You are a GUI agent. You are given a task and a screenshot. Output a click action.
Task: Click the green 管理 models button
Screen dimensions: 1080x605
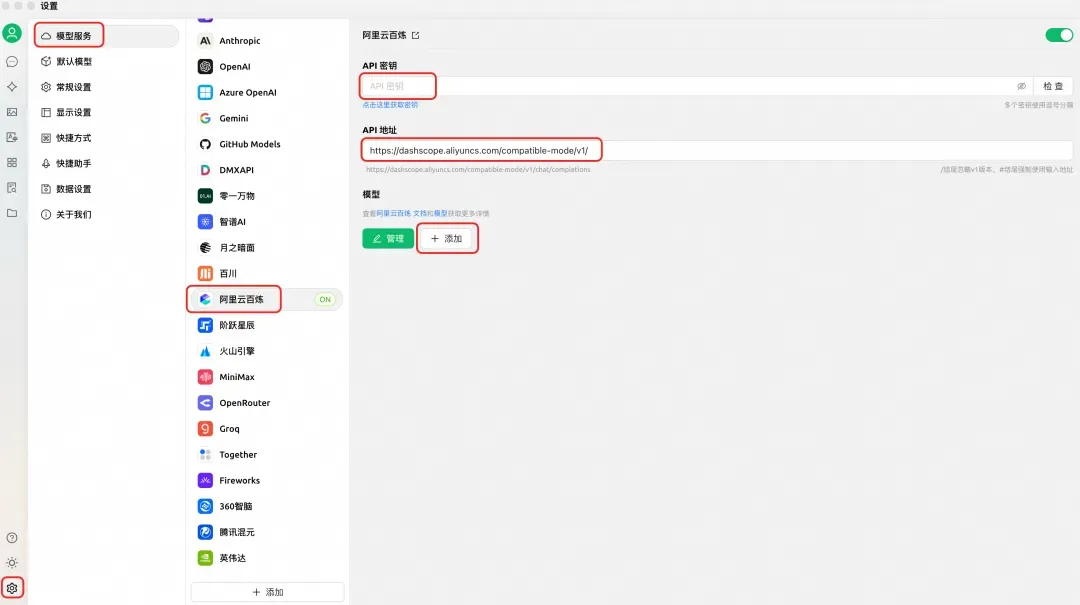pyautogui.click(x=388, y=238)
